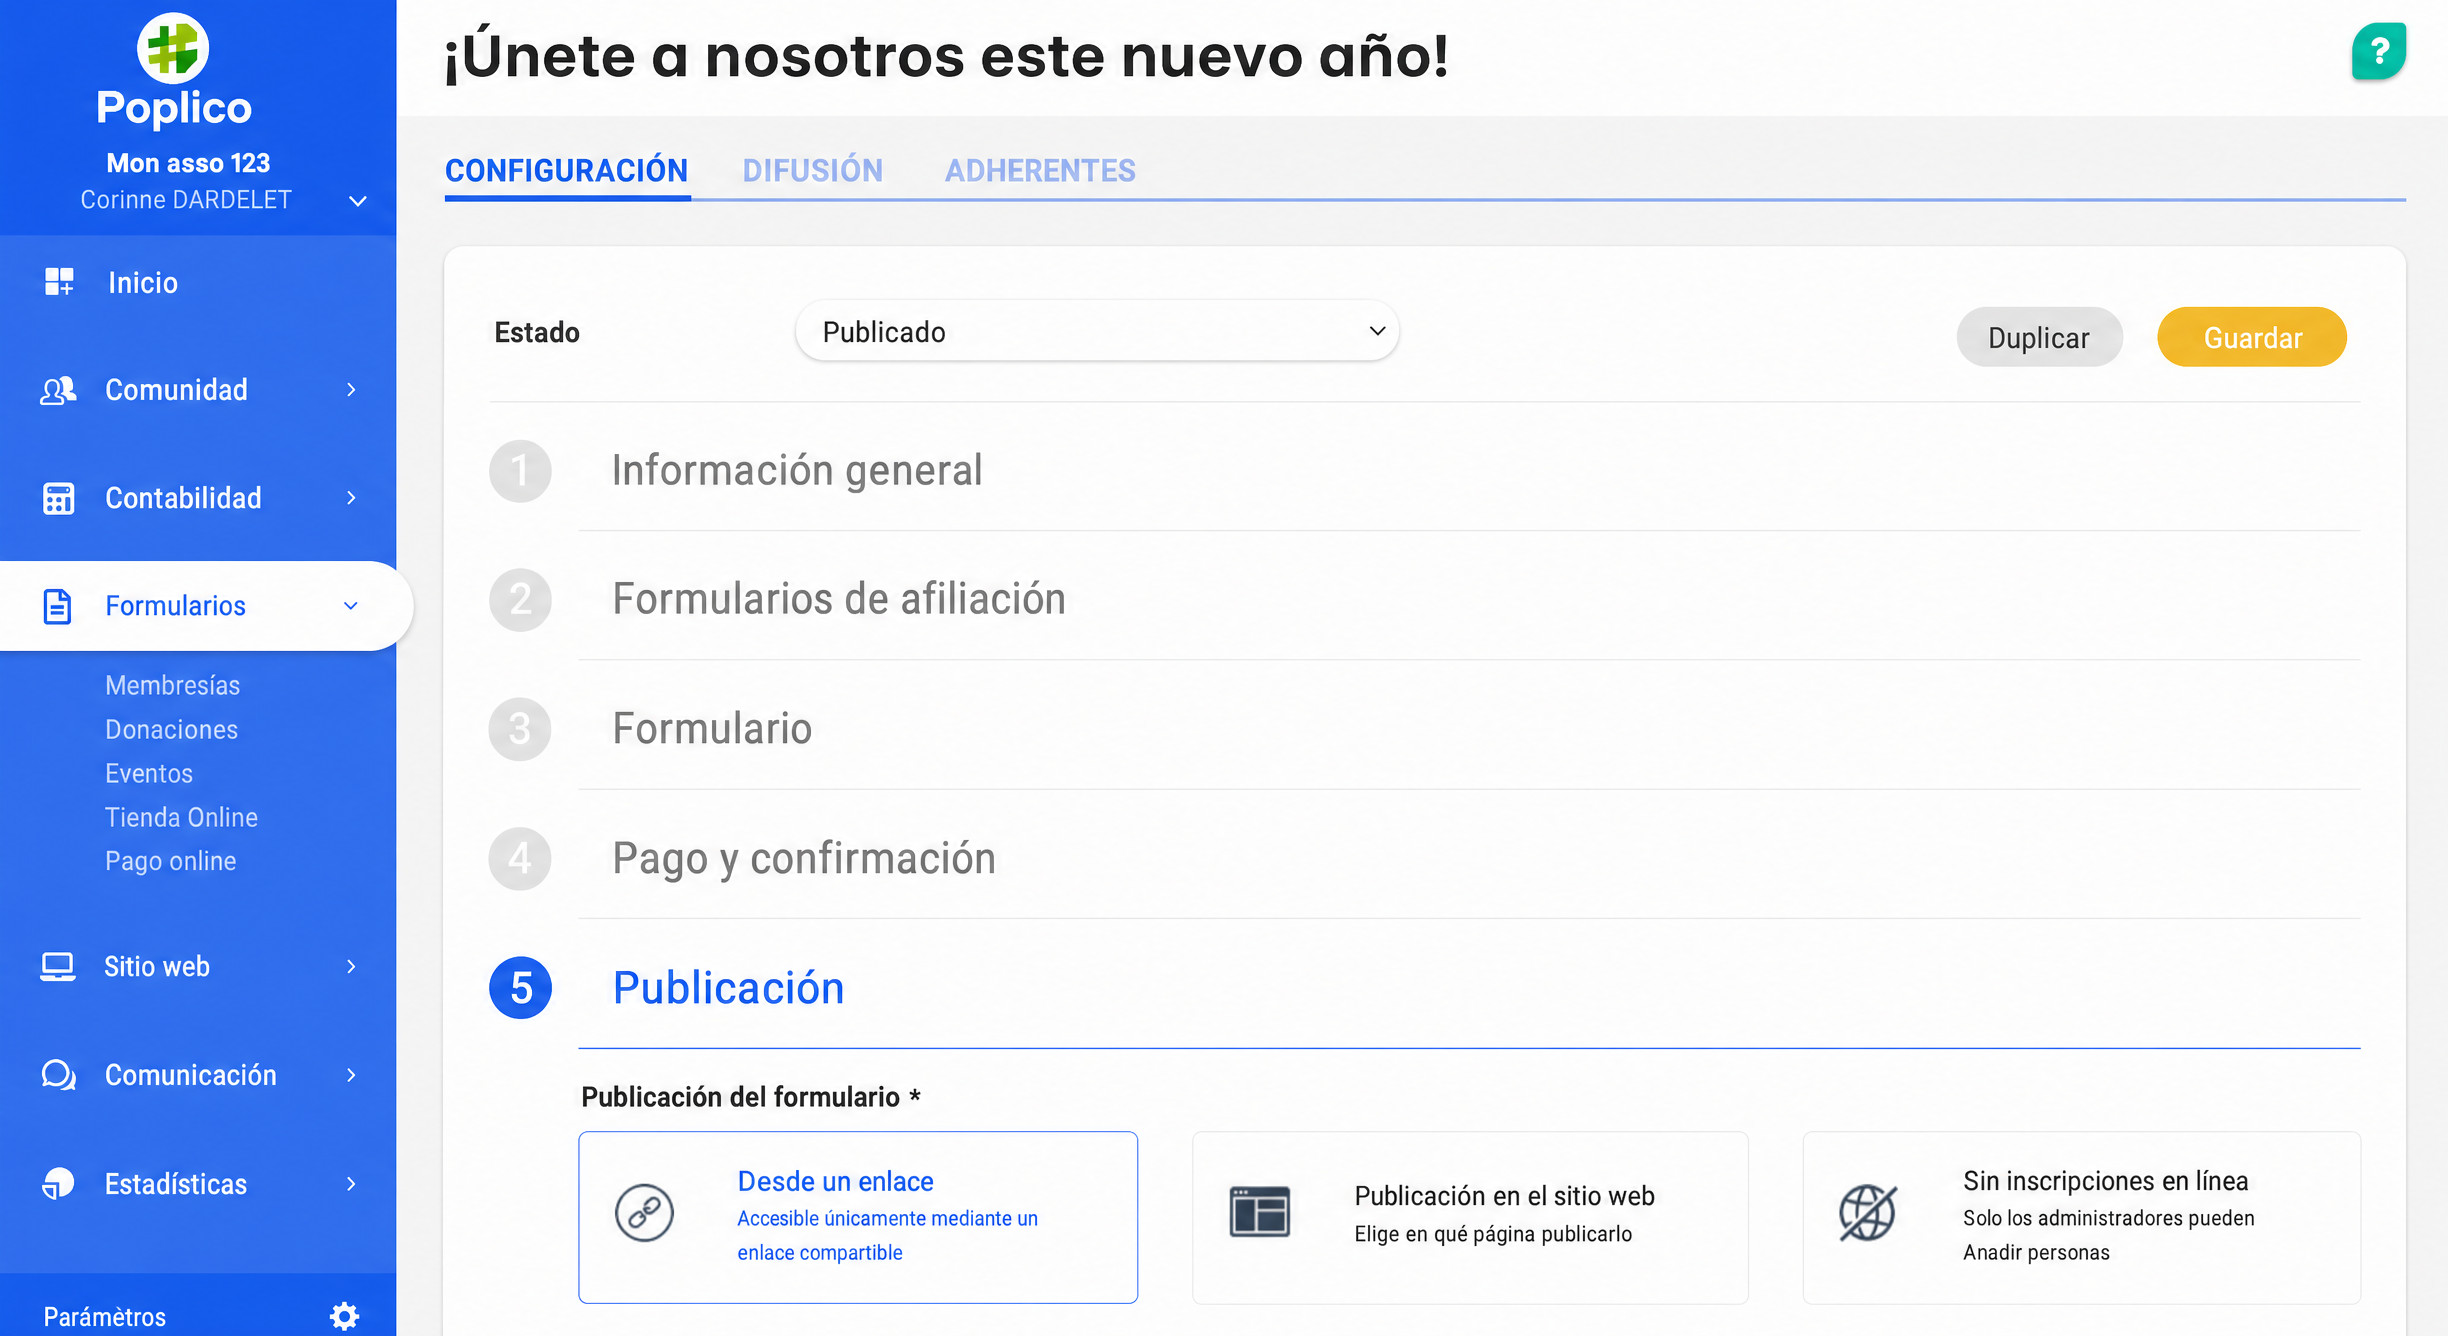Click the Poplico logo icon
The height and width of the screenshot is (1336, 2448).
tap(173, 48)
